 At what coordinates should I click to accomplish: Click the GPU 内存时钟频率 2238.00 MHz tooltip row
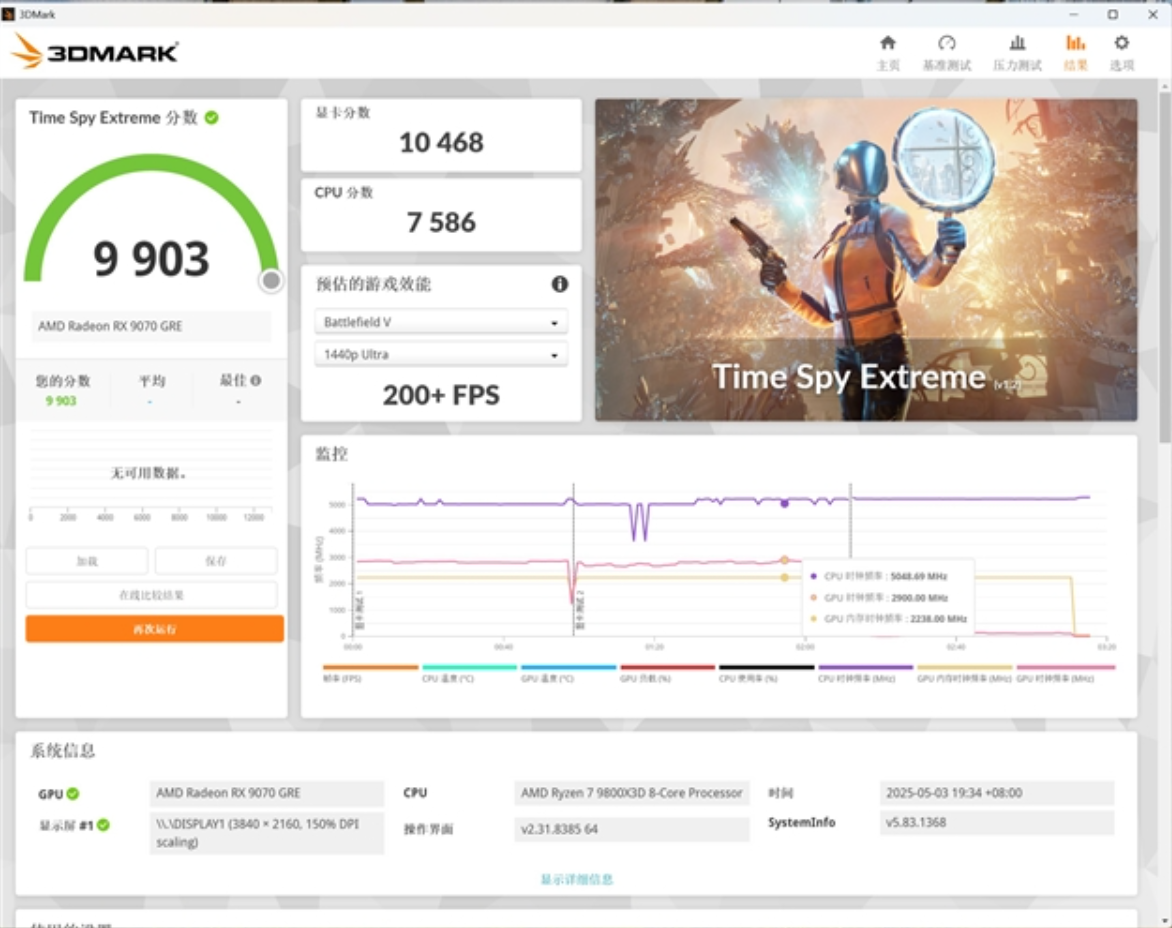coord(888,619)
